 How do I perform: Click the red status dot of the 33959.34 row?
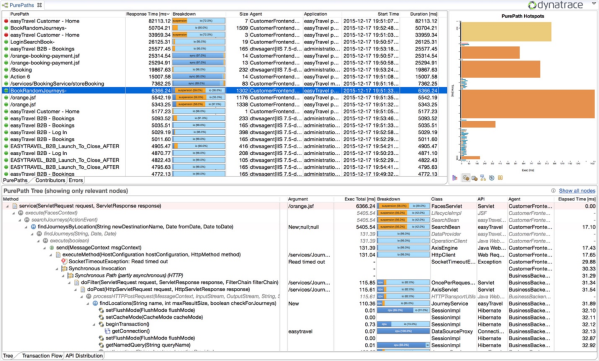point(6,35)
